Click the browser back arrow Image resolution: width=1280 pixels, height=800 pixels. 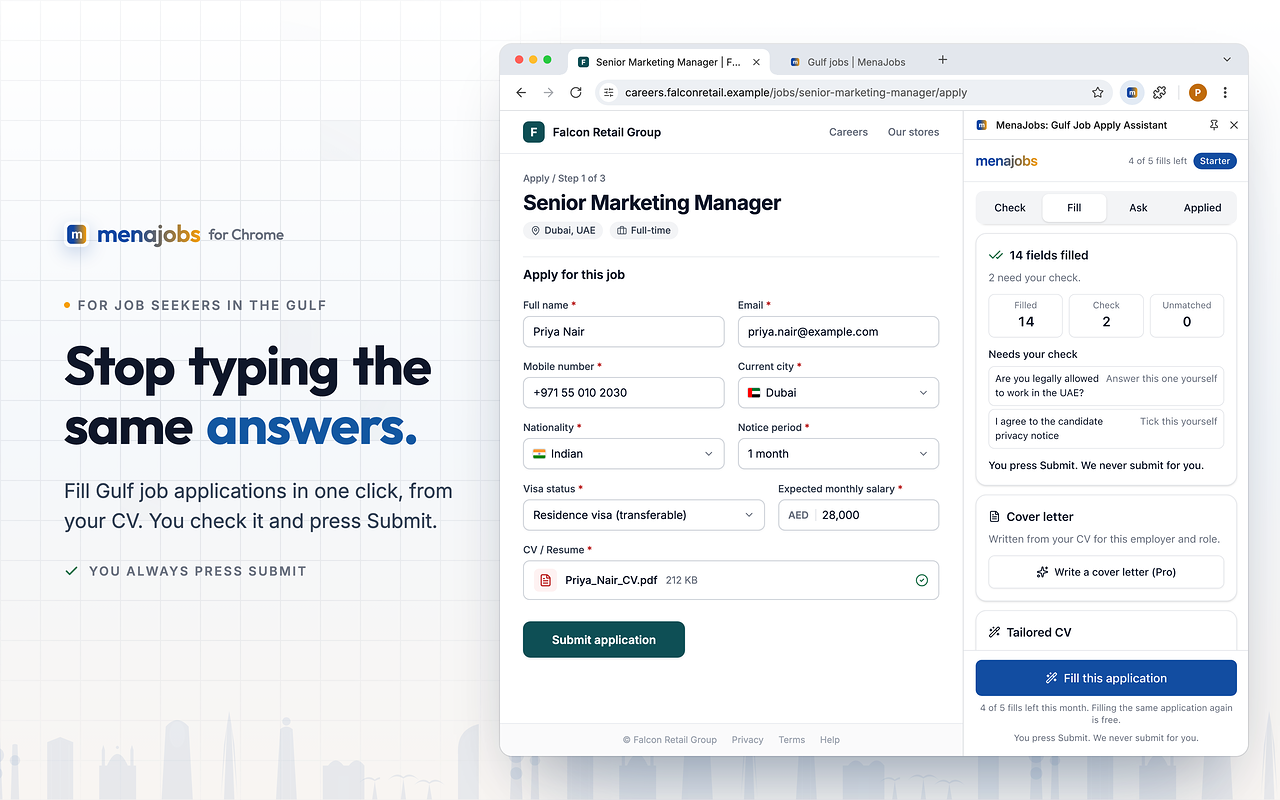(x=521, y=93)
